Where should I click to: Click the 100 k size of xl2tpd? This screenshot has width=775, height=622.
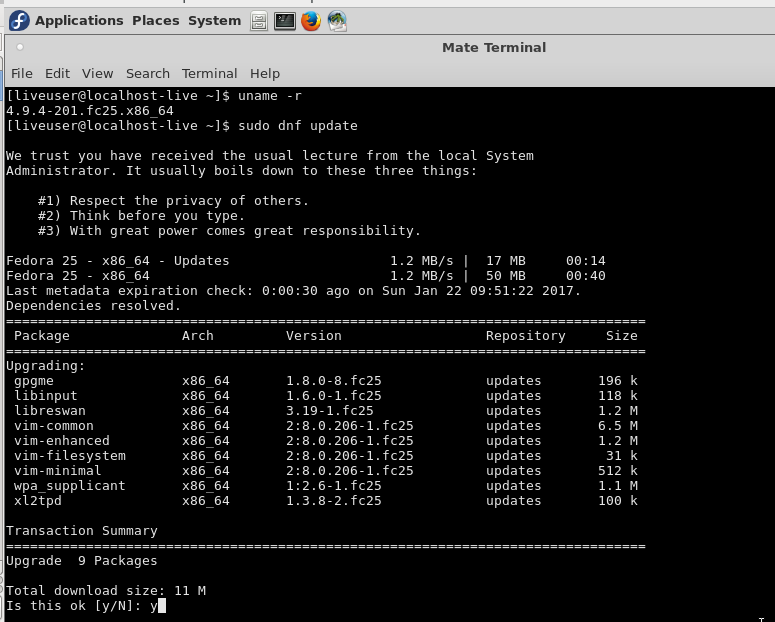pyautogui.click(x=618, y=500)
